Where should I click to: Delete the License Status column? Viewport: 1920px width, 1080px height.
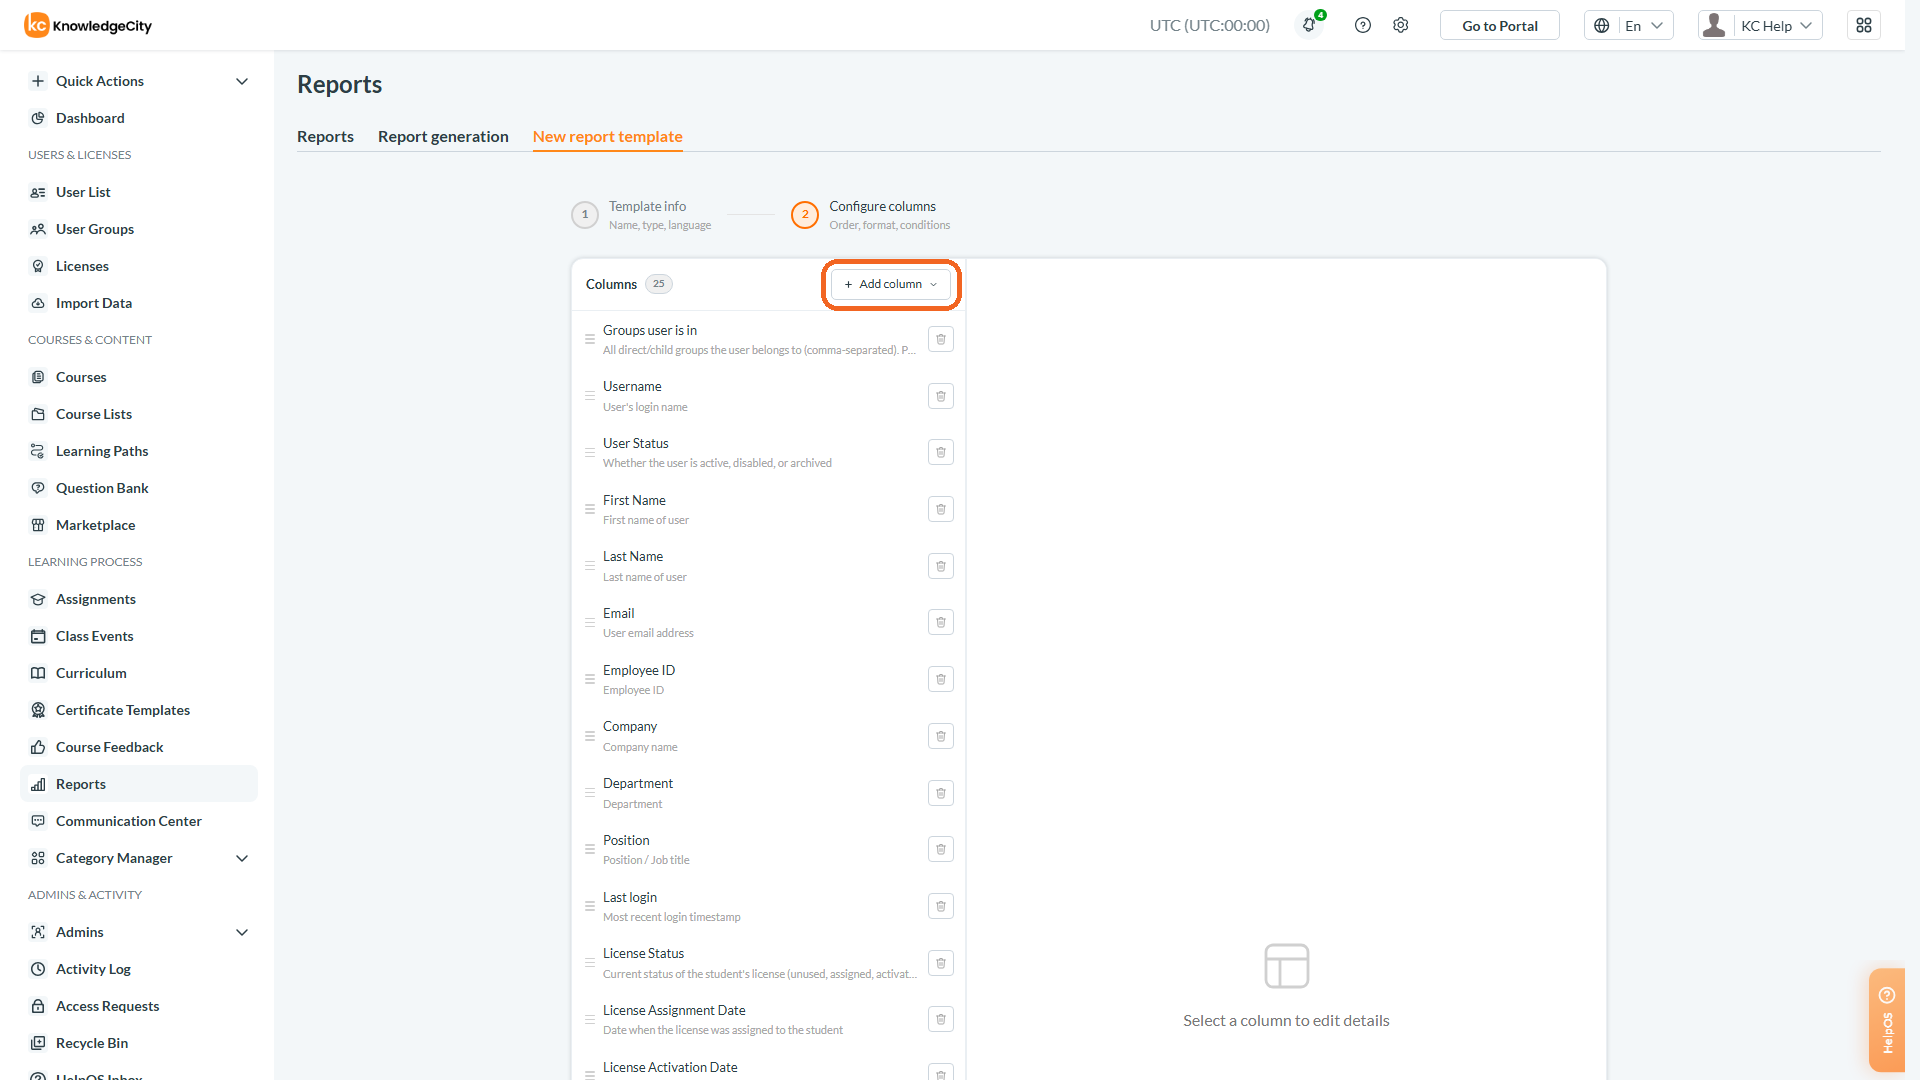coord(940,963)
